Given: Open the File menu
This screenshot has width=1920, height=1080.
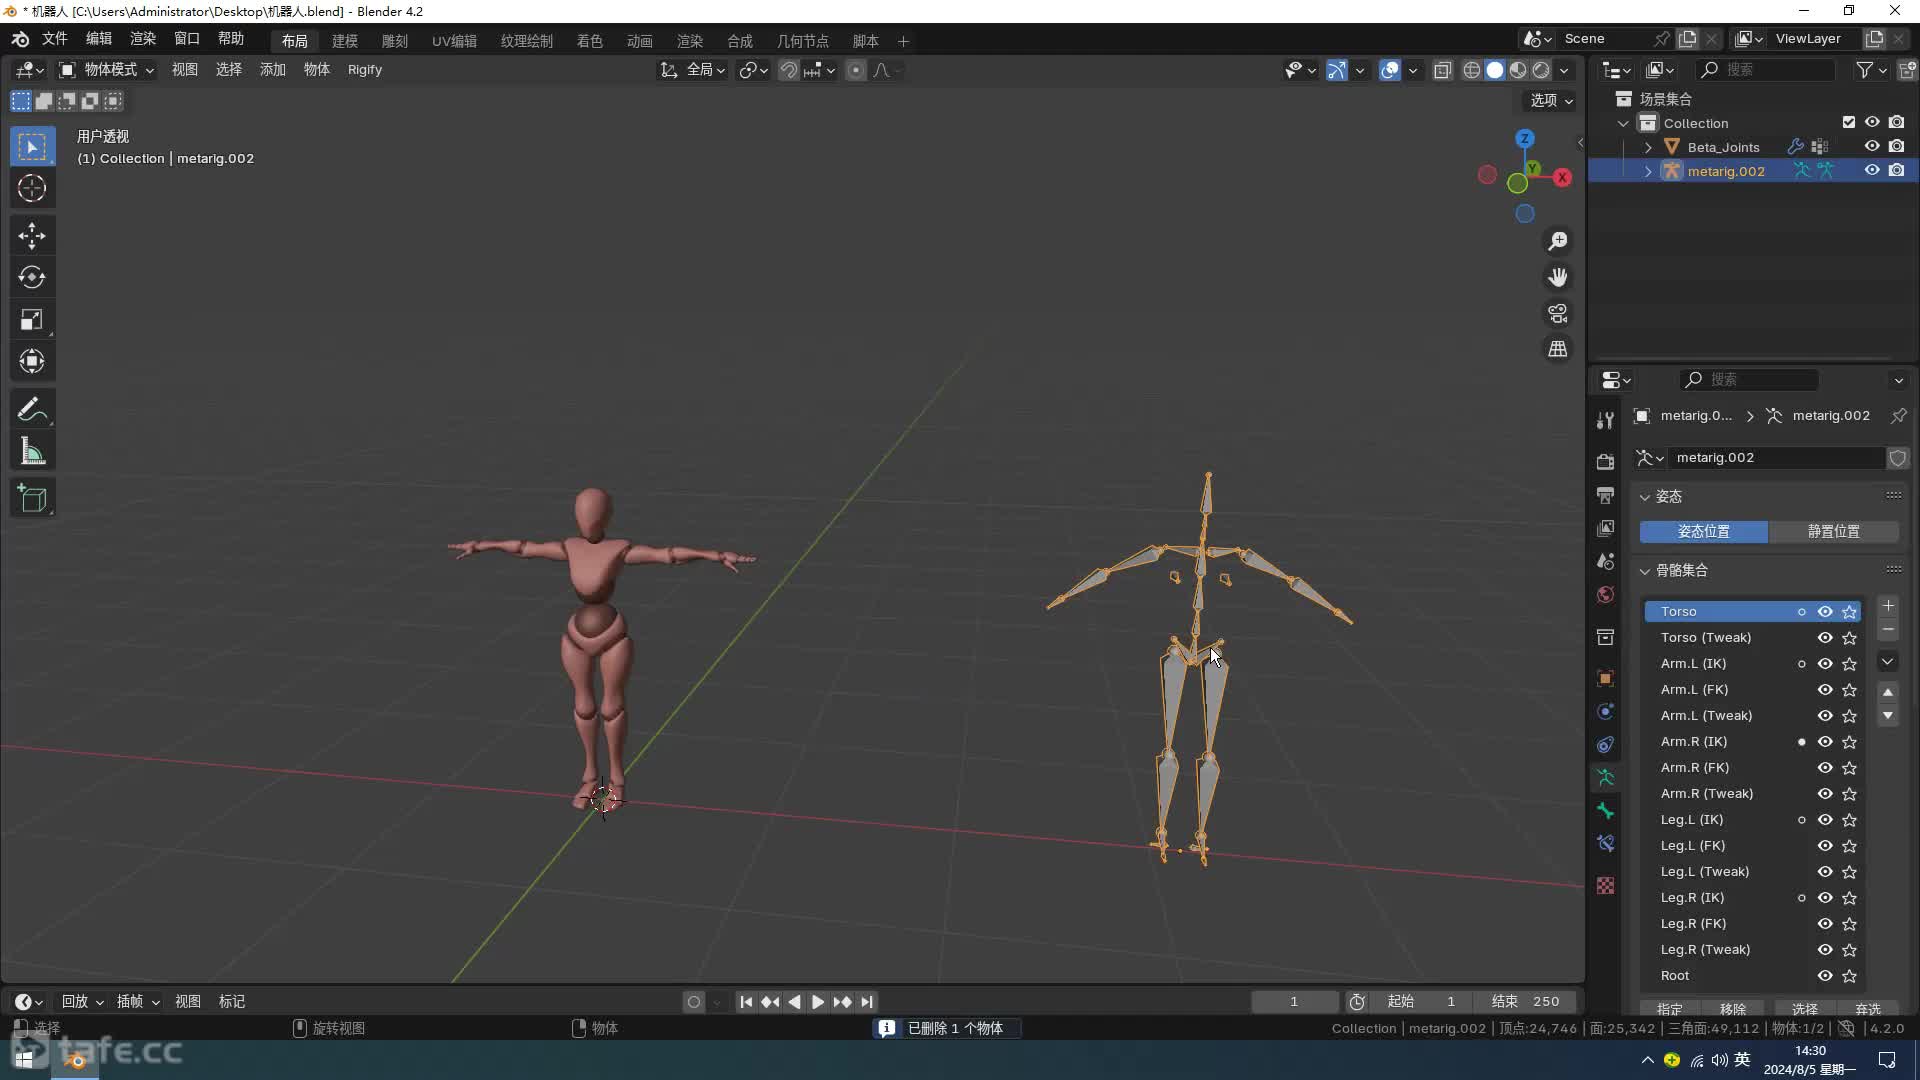Looking at the screenshot, I should click(54, 39).
